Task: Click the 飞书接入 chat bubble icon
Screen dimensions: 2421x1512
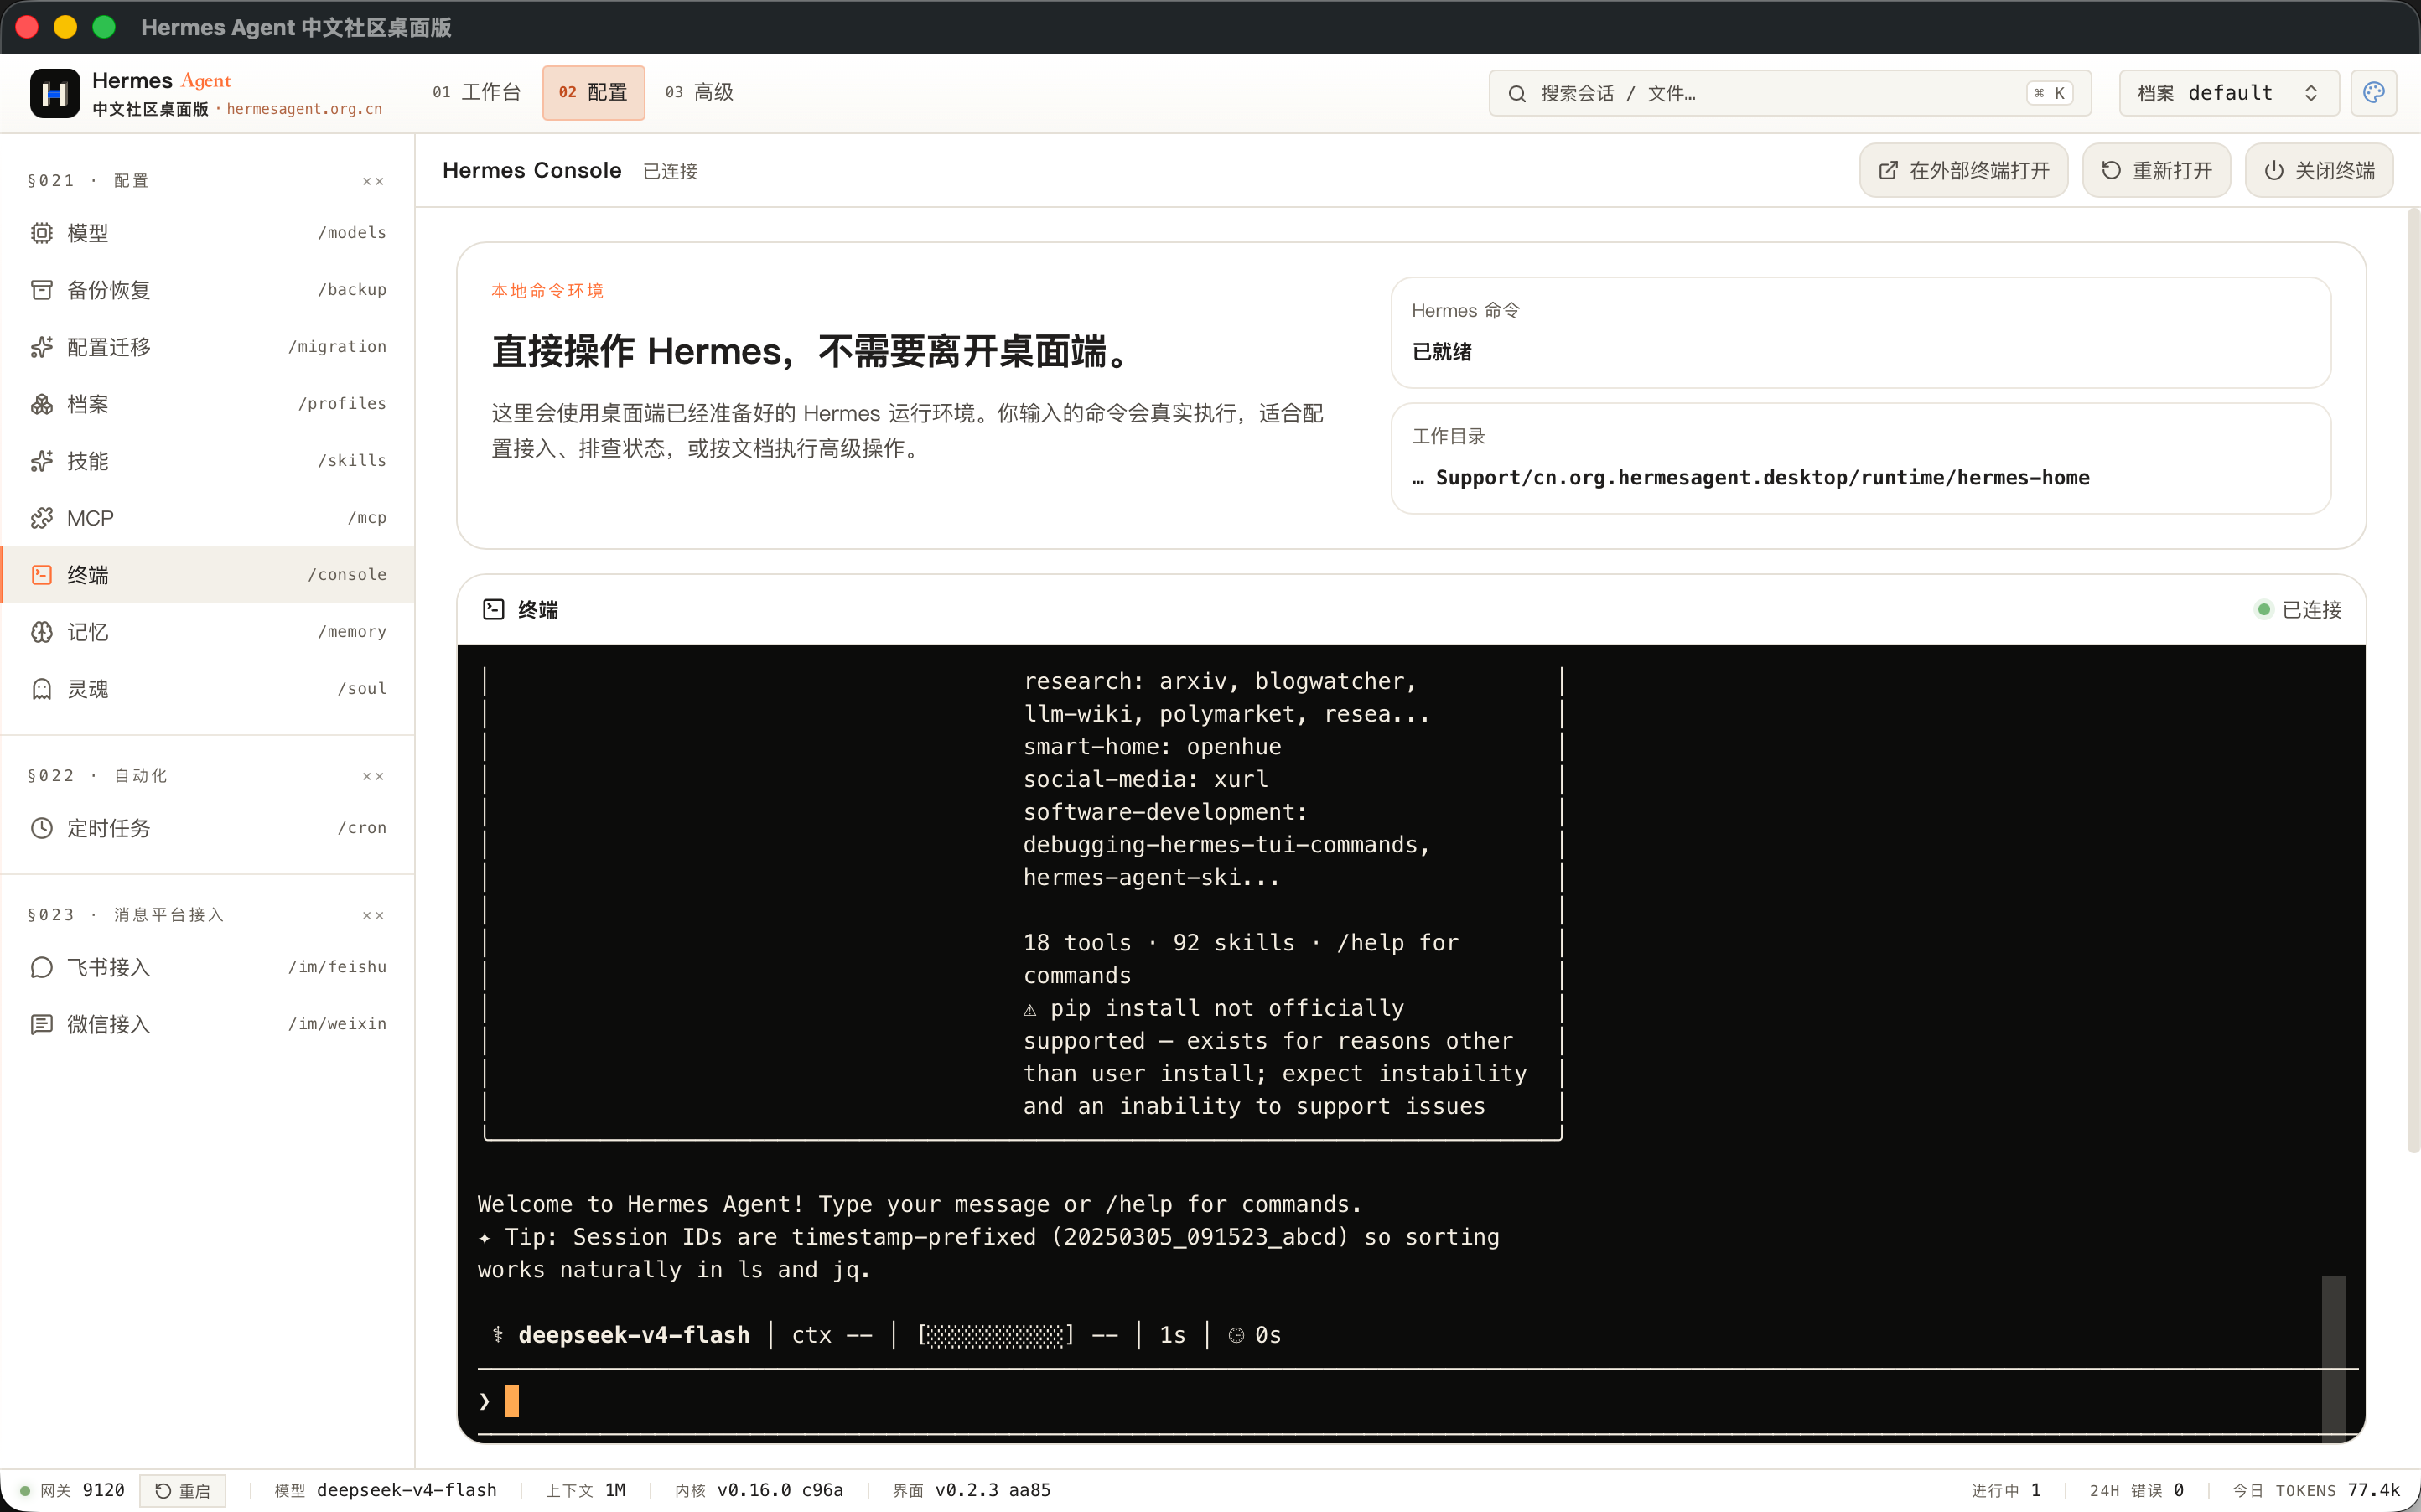Action: 41,967
